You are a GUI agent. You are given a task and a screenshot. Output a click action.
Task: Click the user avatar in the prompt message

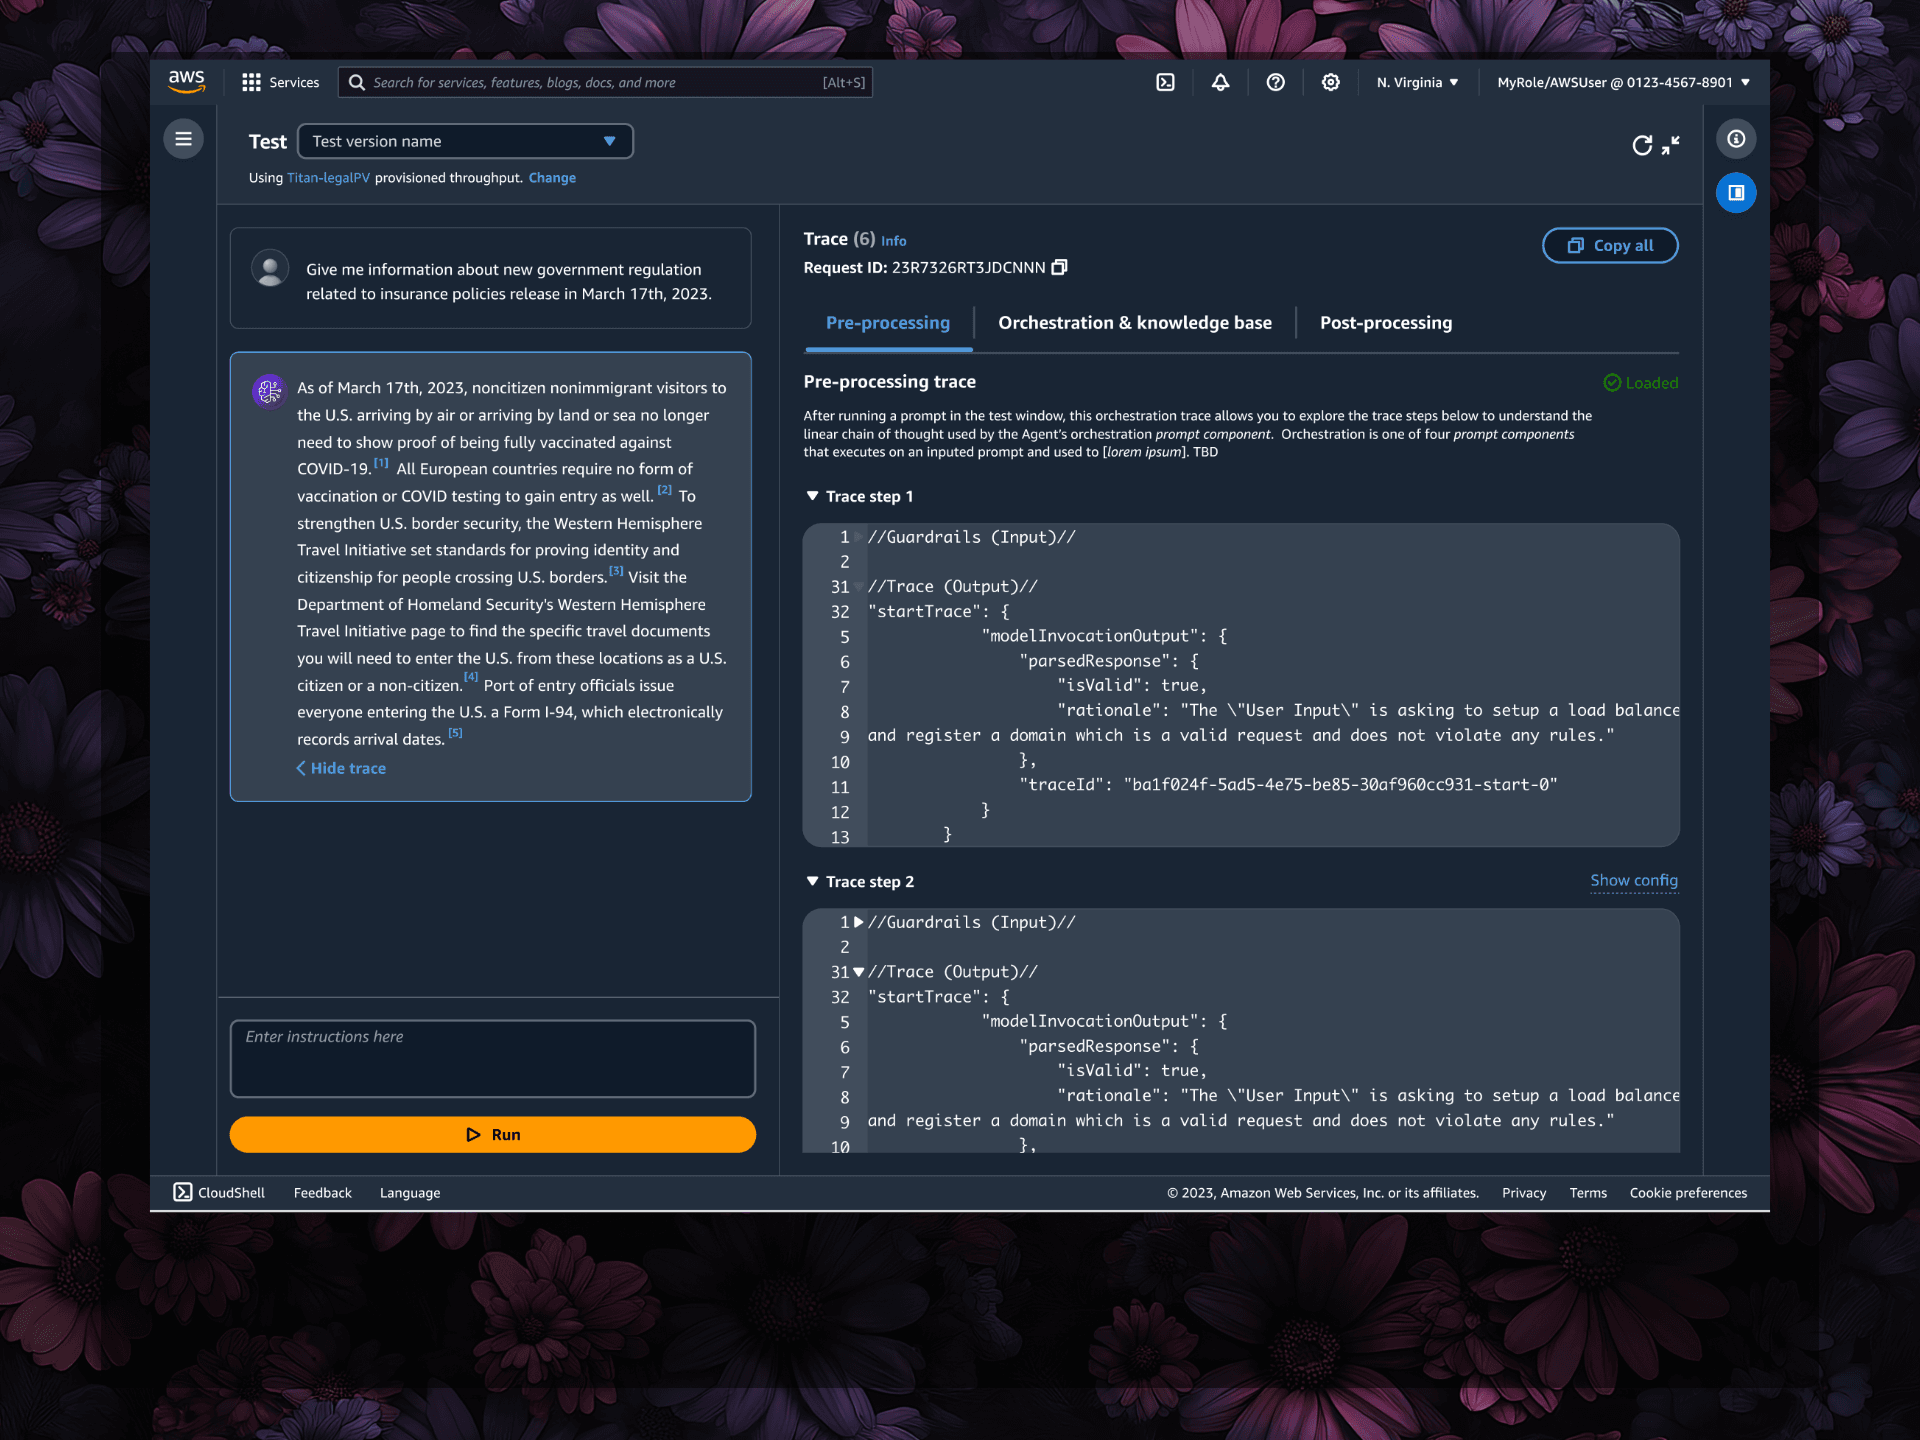click(x=270, y=269)
